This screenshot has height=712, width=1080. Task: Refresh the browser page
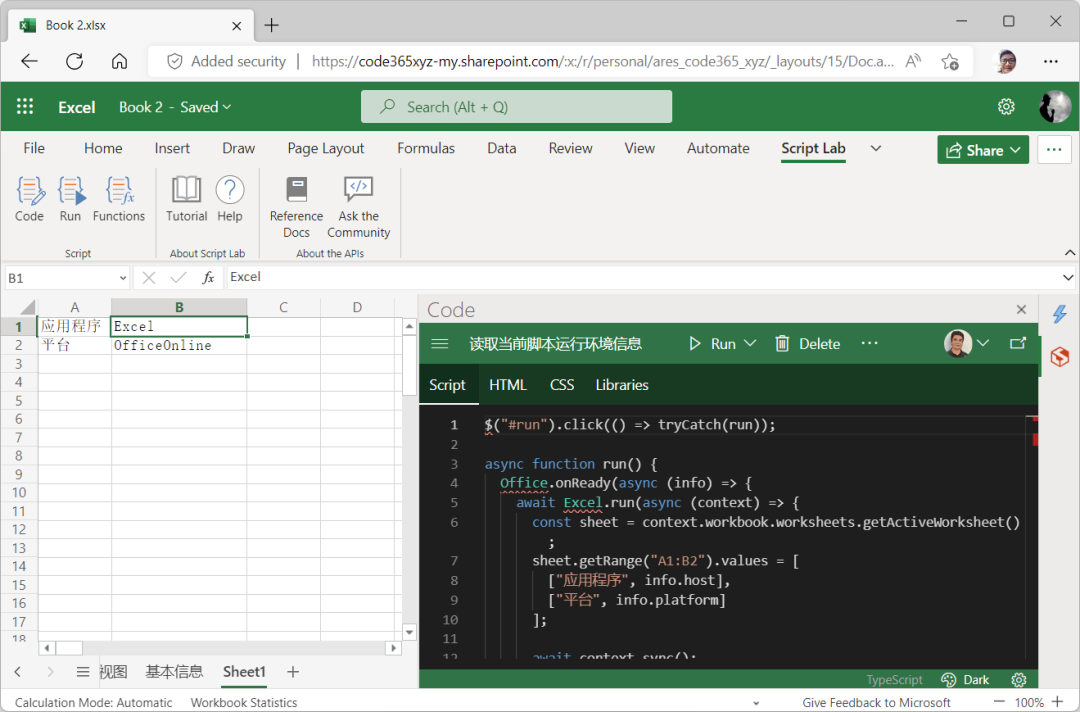[74, 61]
